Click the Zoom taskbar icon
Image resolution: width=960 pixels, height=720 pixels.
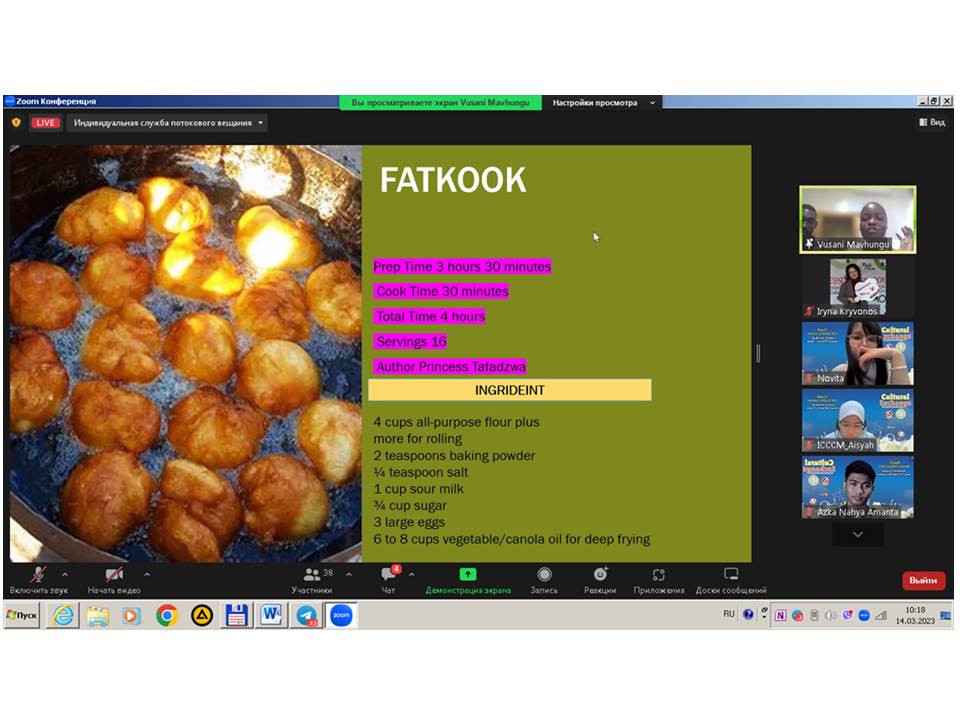pos(342,615)
